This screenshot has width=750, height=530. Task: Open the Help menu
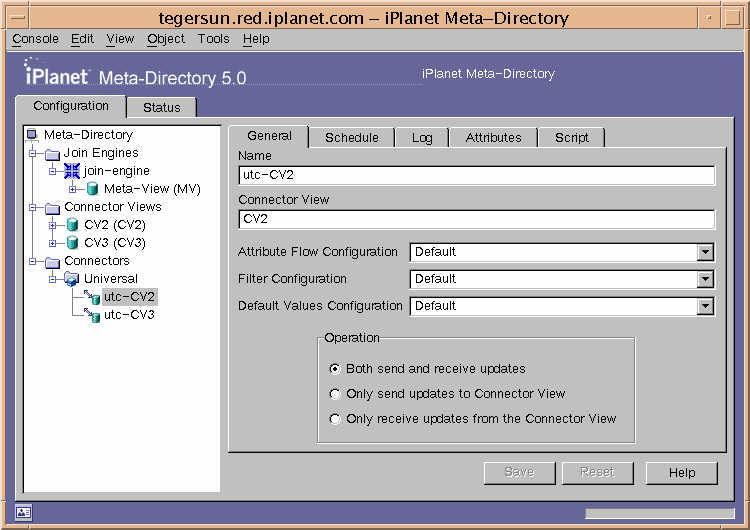click(x=256, y=39)
